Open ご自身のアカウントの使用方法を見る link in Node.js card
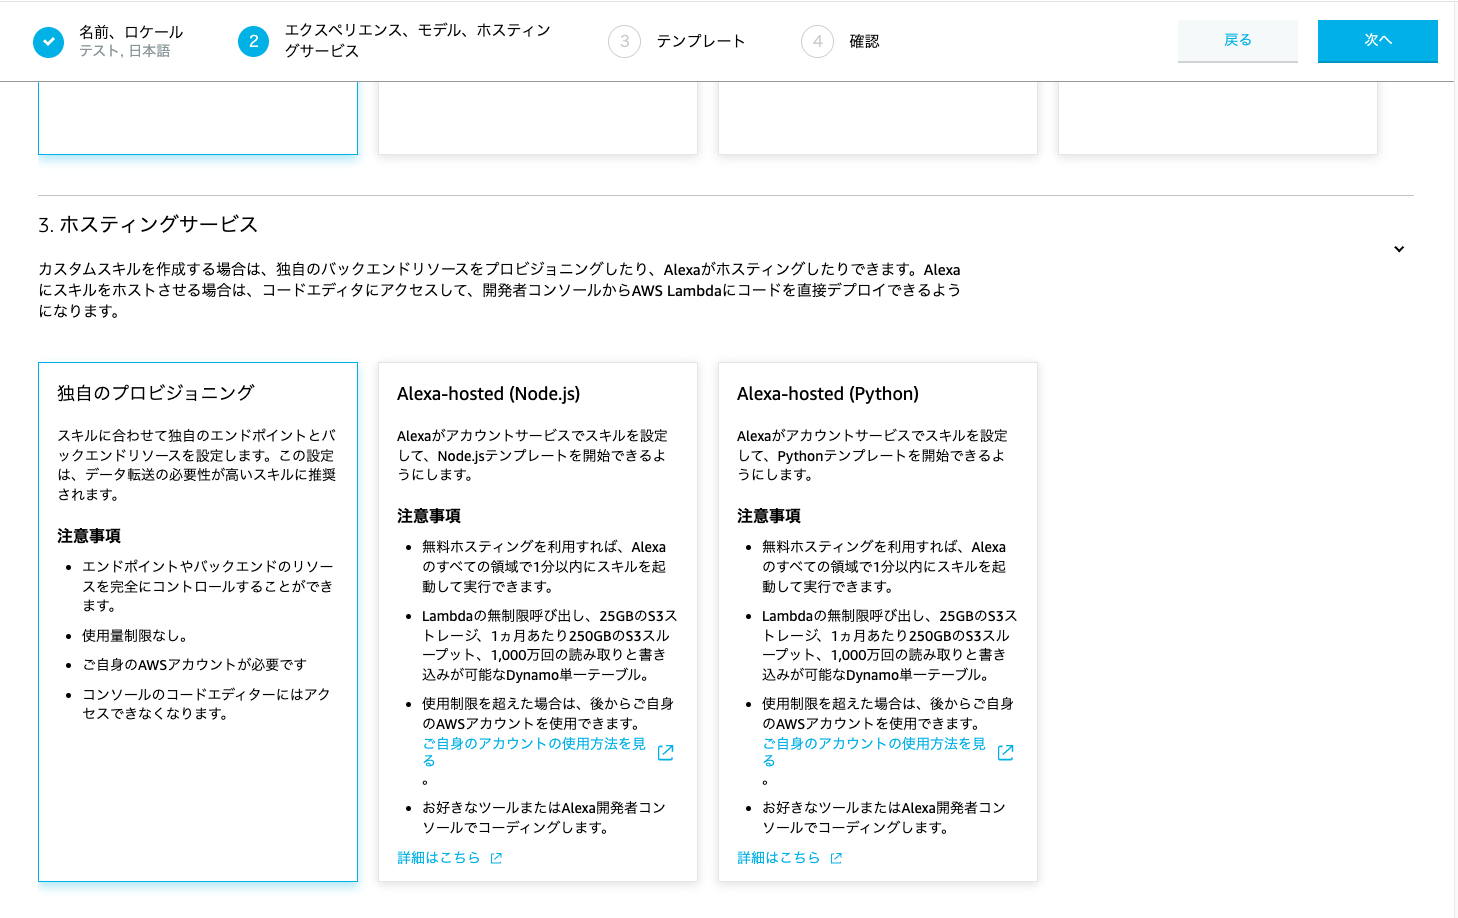The height and width of the screenshot is (918, 1458). pos(534,752)
